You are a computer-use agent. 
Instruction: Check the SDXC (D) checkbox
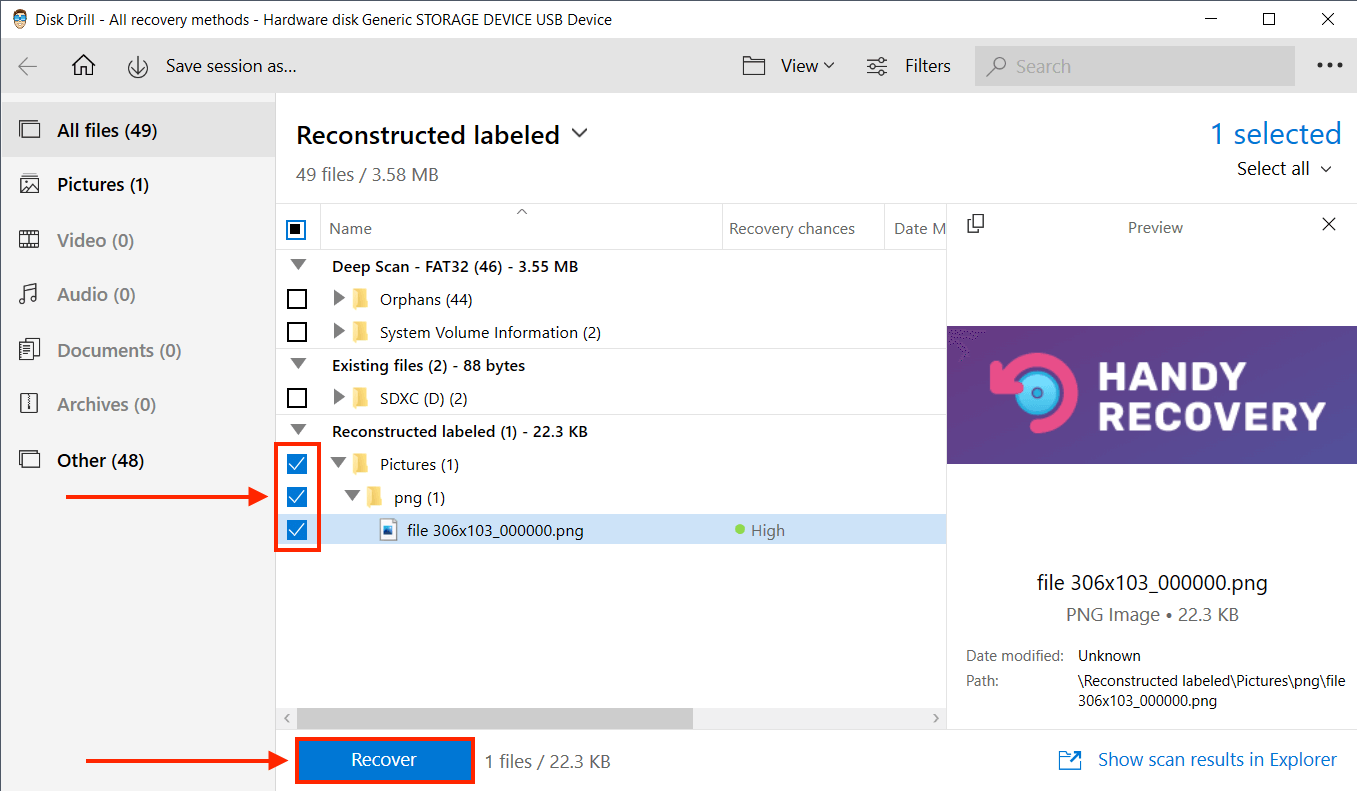297,398
